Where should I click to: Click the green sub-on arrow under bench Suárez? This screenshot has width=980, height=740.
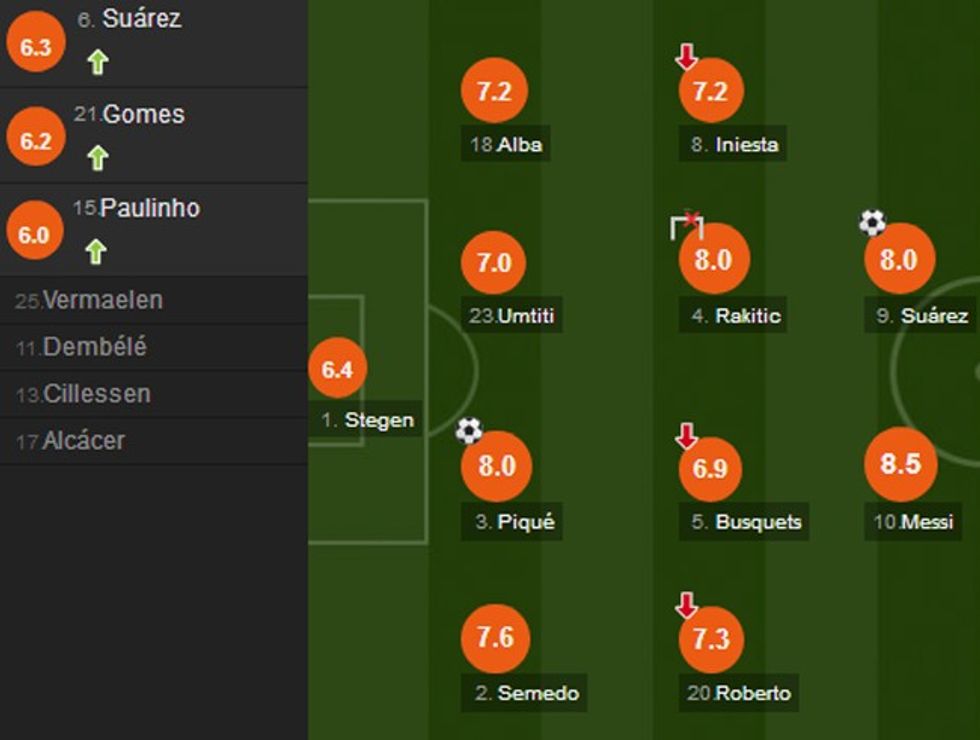[x=96, y=62]
